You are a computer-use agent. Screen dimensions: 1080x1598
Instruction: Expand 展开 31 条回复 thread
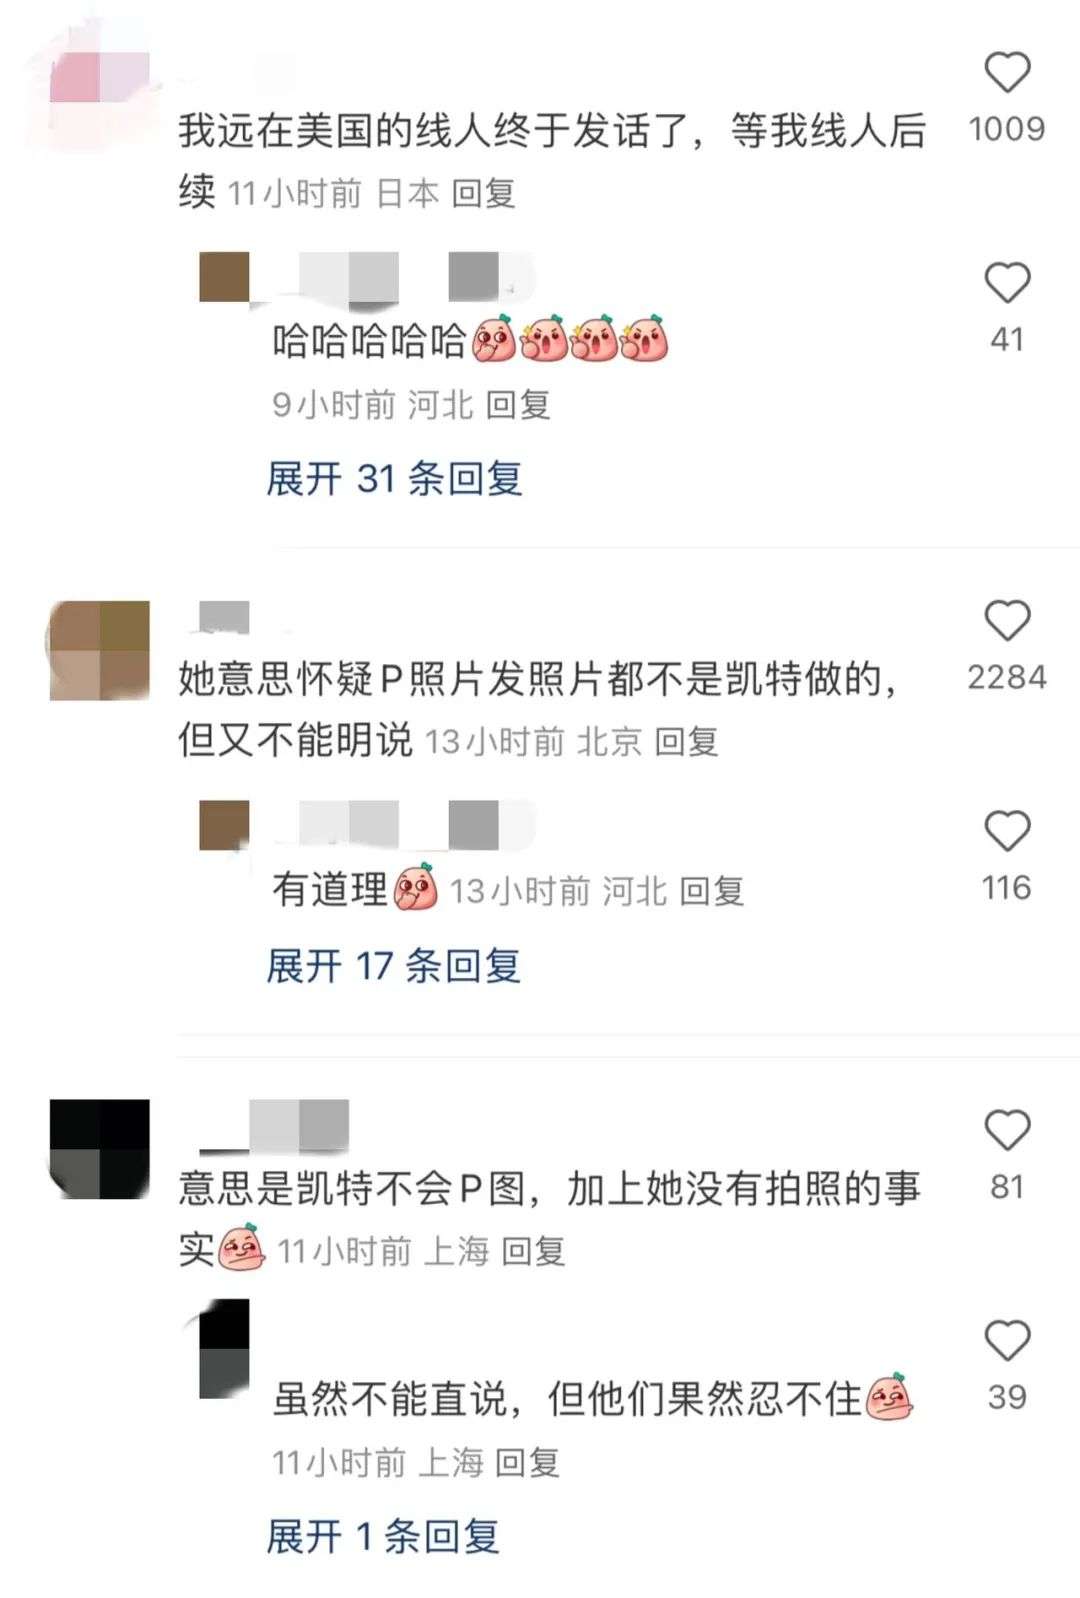click(x=394, y=479)
